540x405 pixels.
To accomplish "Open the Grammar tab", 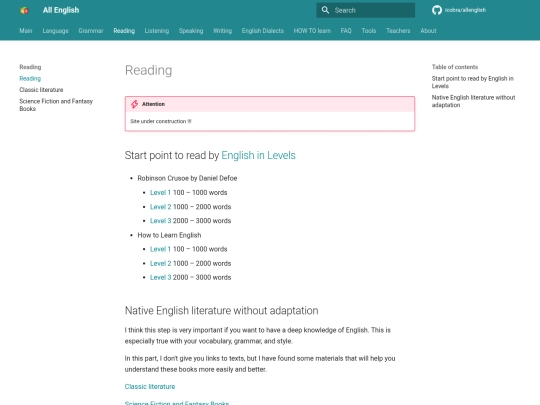I will click(x=91, y=31).
